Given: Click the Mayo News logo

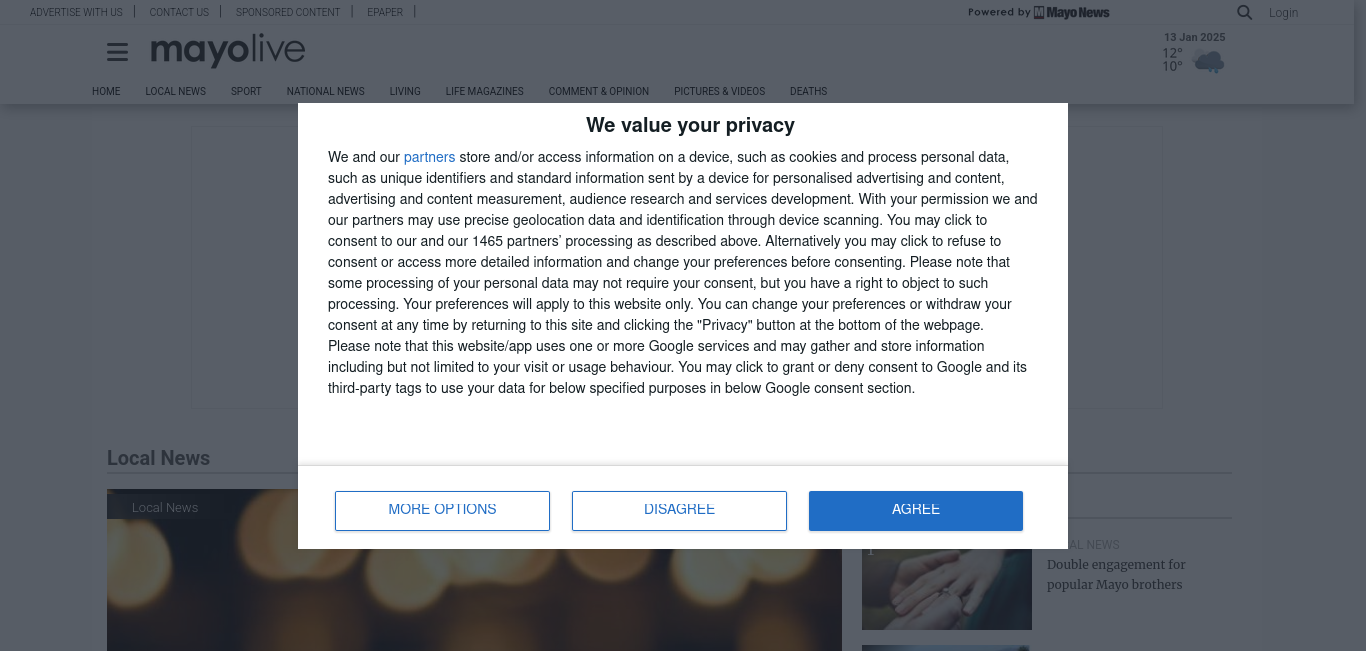Looking at the screenshot, I should click(1071, 12).
